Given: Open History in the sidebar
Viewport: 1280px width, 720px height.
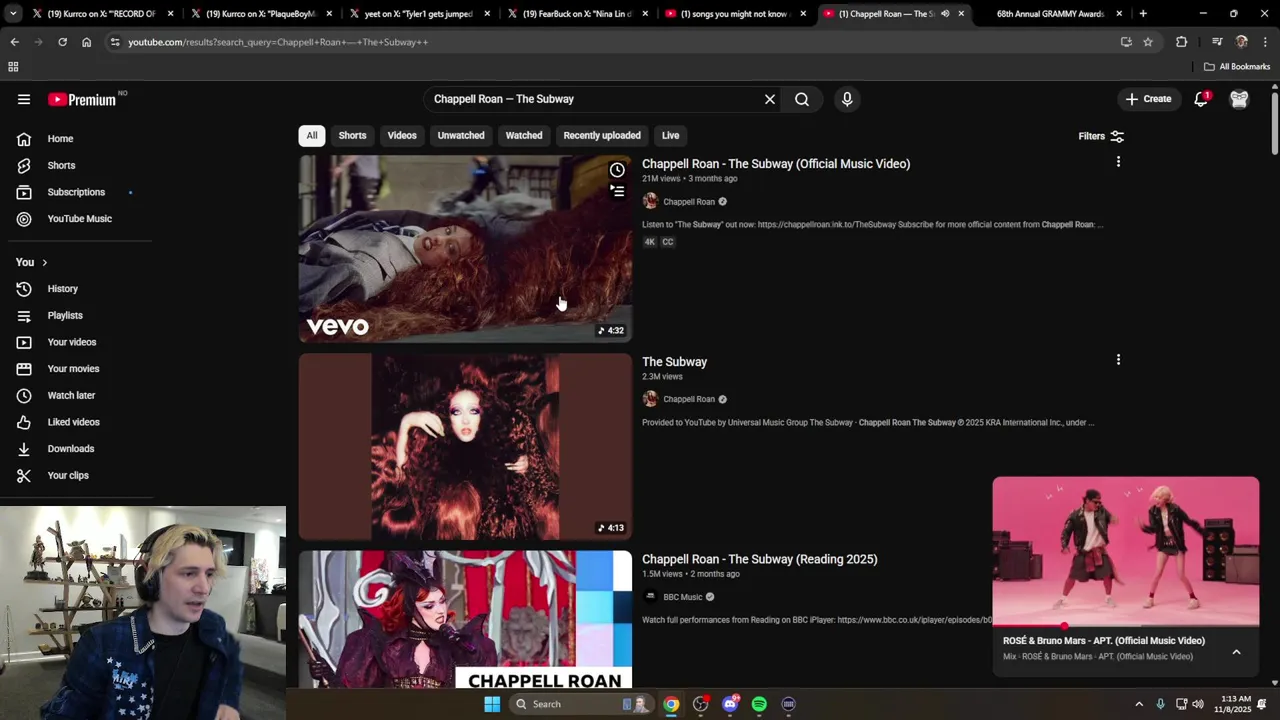Looking at the screenshot, I should 62,289.
